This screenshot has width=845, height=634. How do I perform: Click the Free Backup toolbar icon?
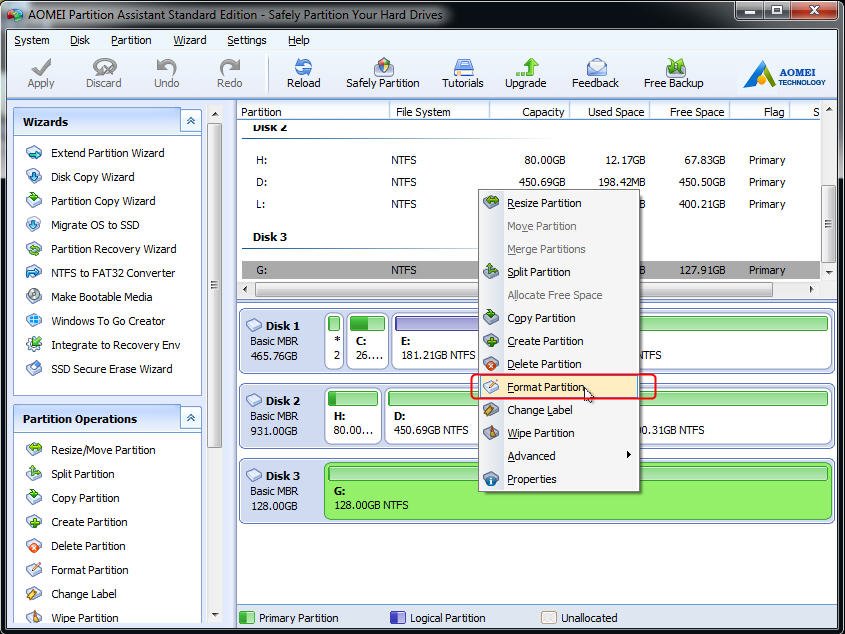pos(673,73)
